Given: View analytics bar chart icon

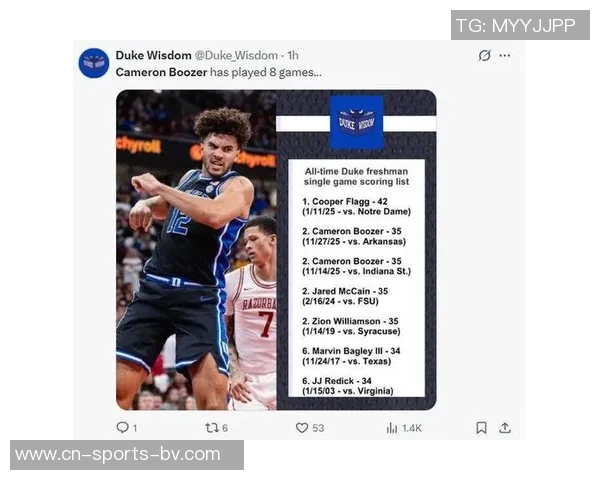Looking at the screenshot, I should pyautogui.click(x=392, y=428).
